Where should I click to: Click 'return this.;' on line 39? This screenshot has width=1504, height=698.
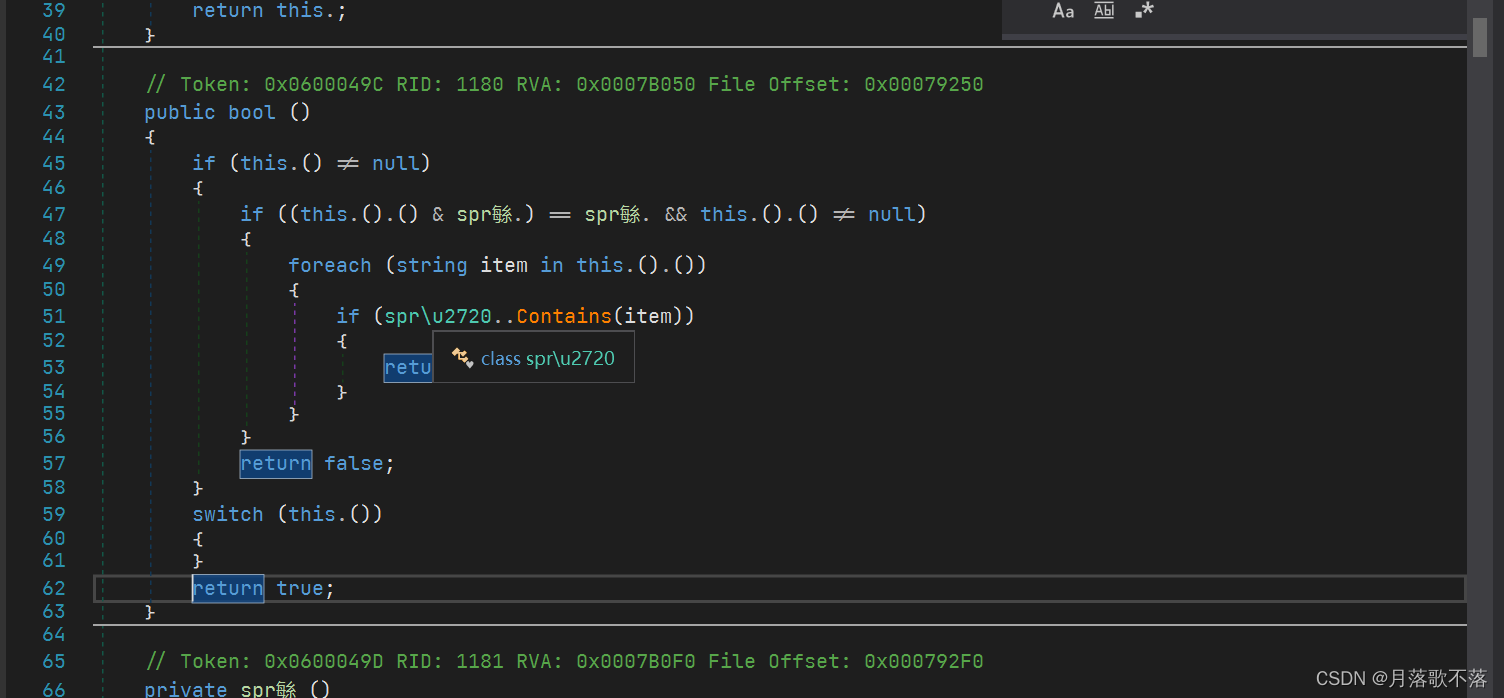click(270, 11)
